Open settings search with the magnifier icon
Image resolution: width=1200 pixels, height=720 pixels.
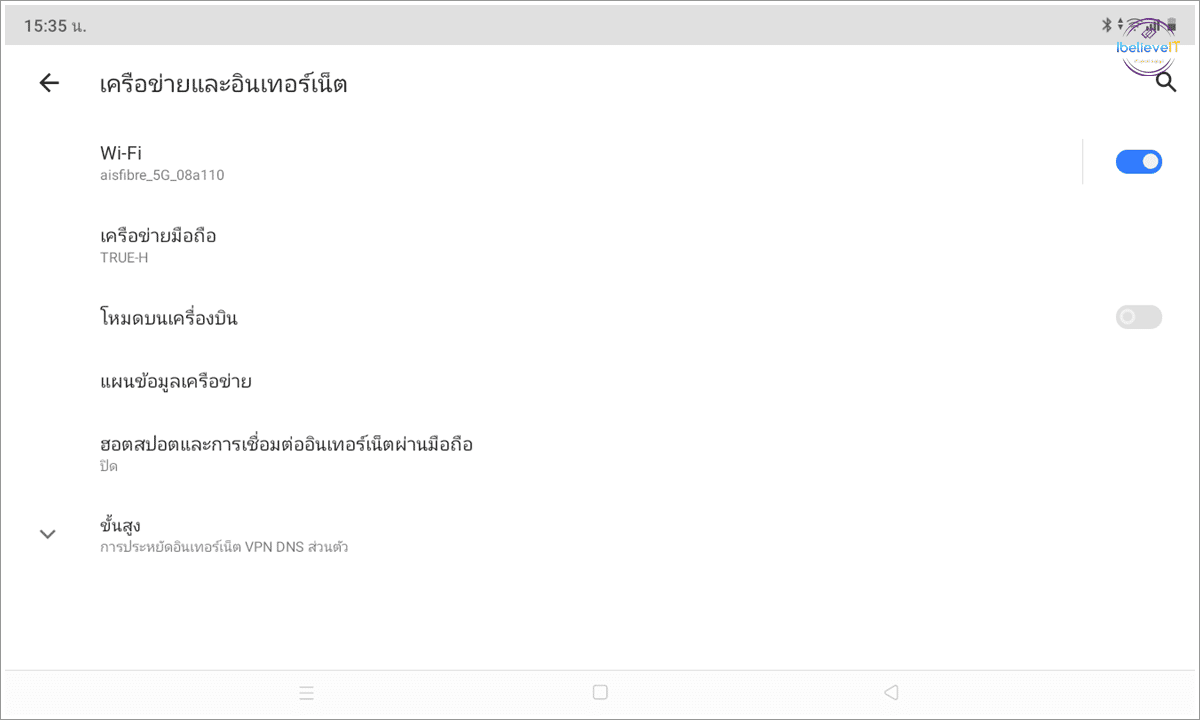point(1166,83)
